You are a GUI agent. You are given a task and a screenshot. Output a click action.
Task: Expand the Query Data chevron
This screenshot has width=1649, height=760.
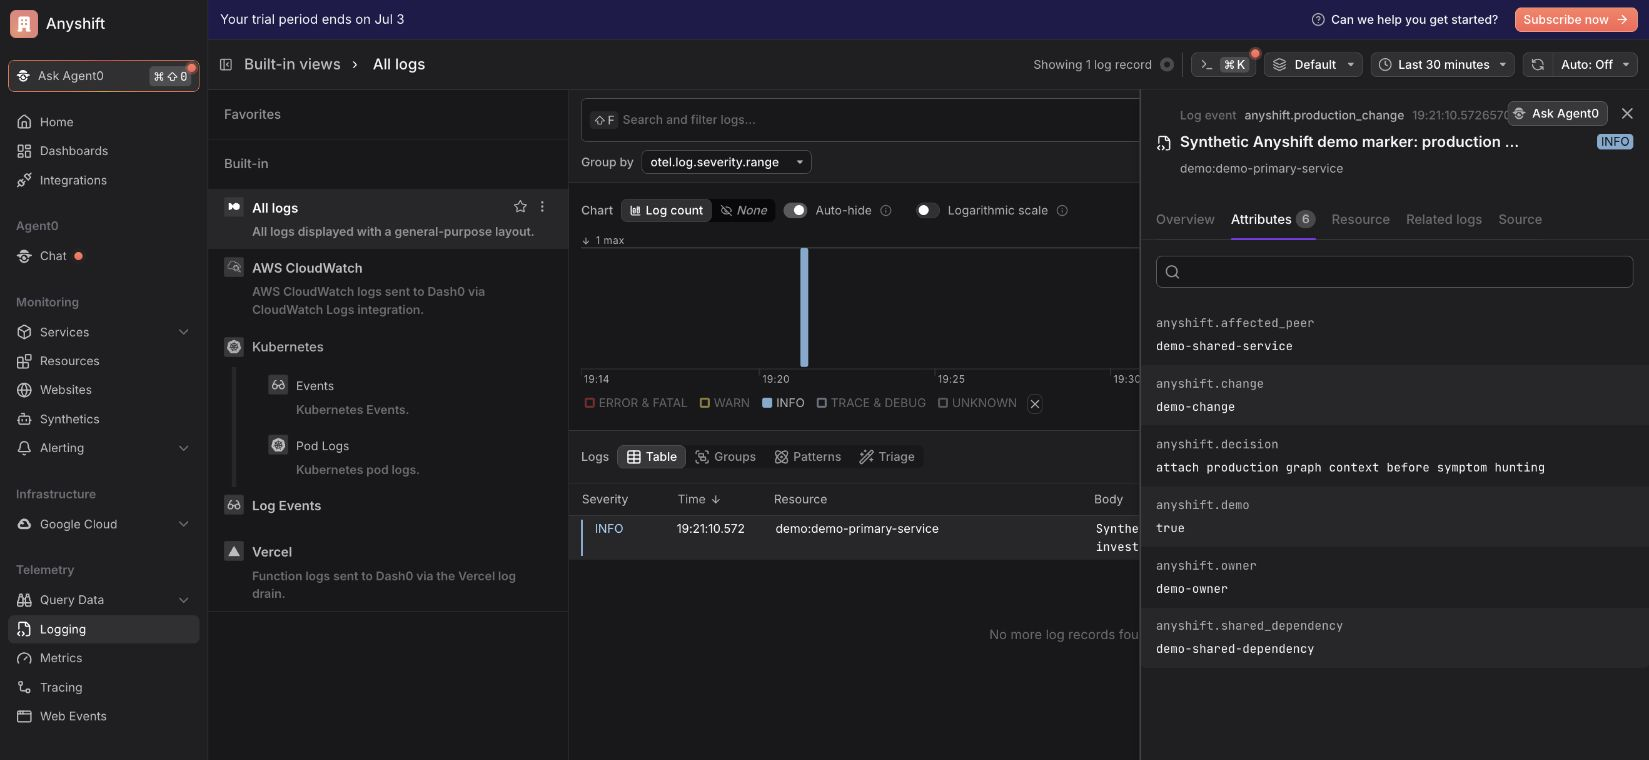tap(184, 600)
